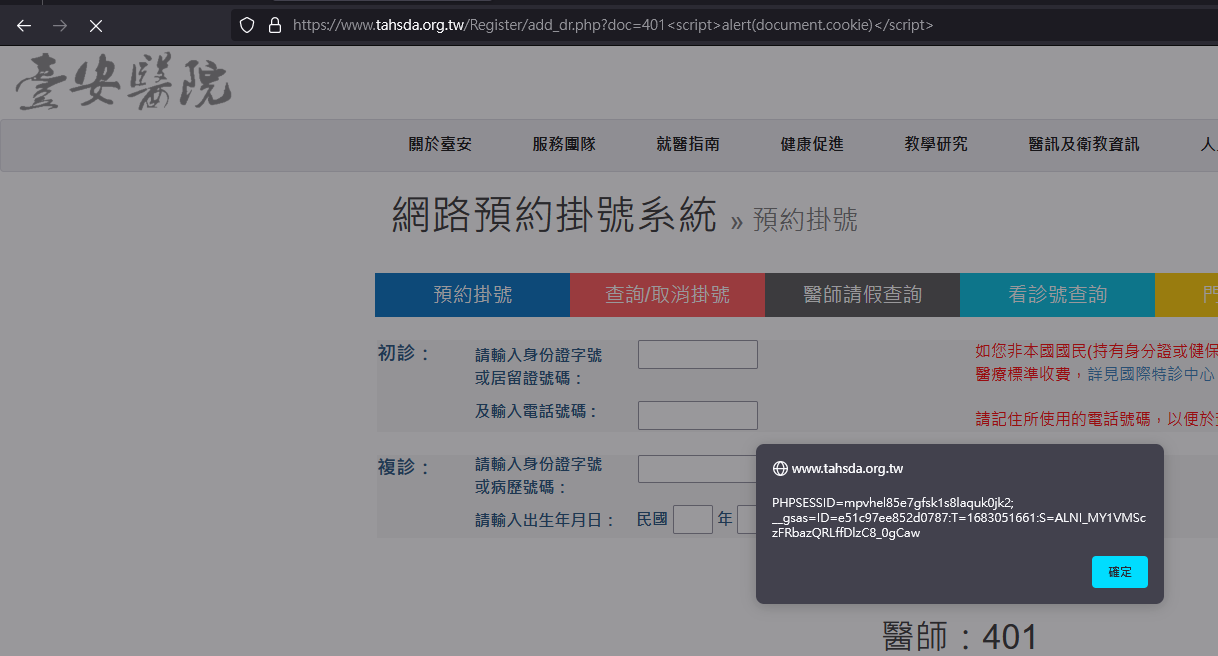Click the 網路預約掛號系統 heading
1218x656 pixels.
[554, 215]
